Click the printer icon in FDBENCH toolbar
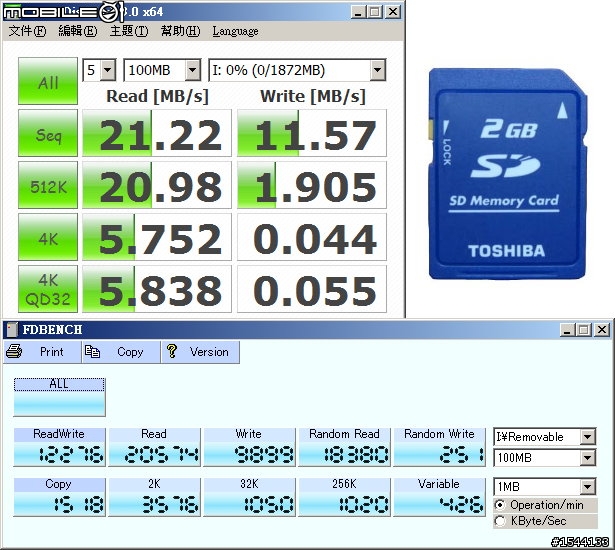The image size is (615, 550). 14,351
